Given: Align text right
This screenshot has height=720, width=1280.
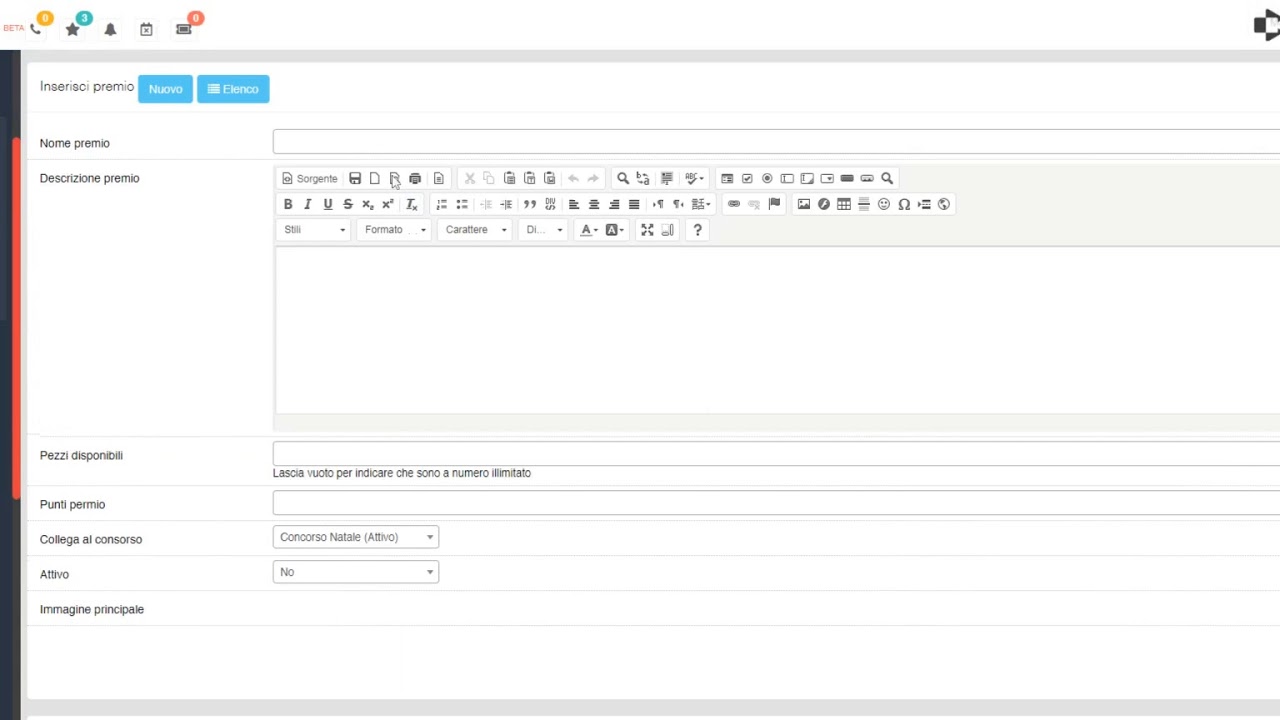Looking at the screenshot, I should 614,204.
